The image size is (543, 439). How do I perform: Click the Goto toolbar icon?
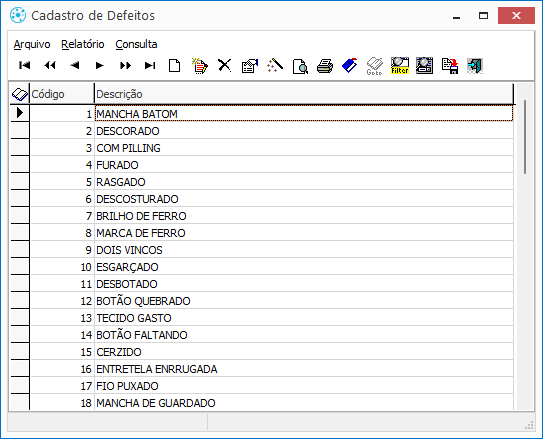tap(374, 66)
